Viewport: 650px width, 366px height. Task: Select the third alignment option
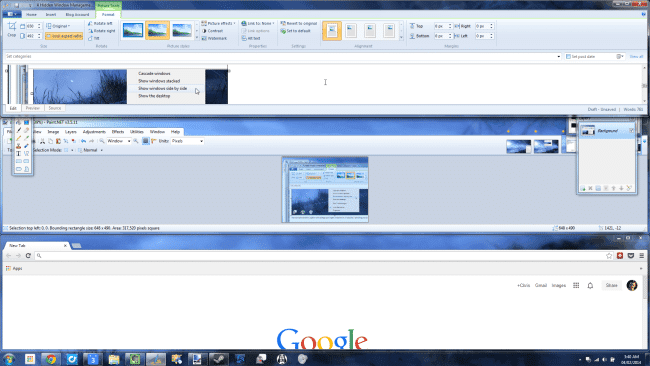click(370, 31)
